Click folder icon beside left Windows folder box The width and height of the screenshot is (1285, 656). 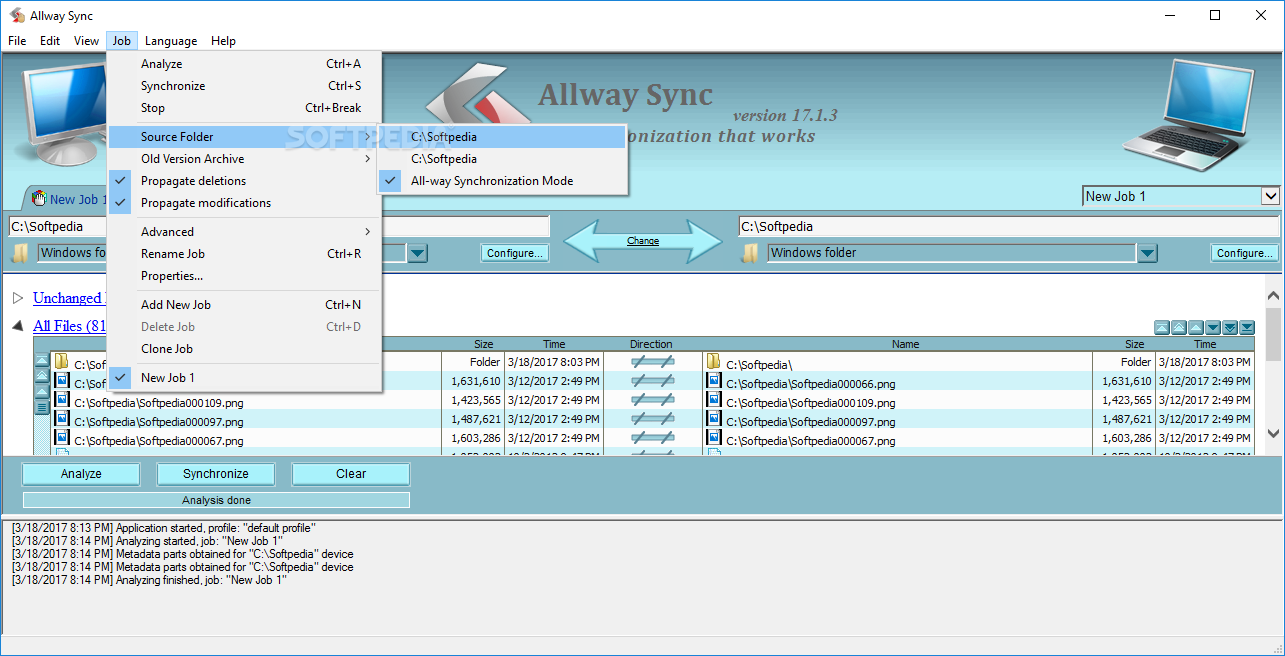(20, 253)
